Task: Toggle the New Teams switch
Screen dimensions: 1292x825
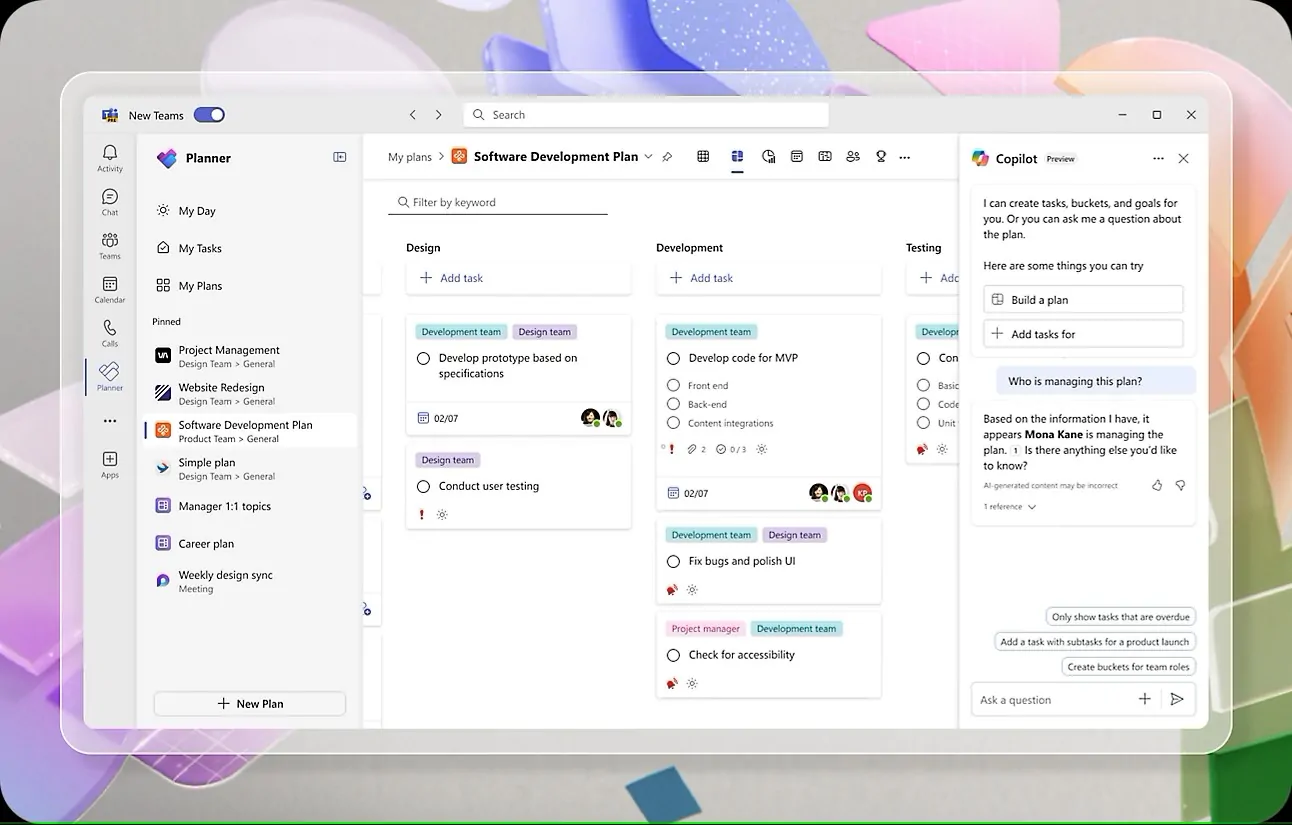Action: coord(209,114)
